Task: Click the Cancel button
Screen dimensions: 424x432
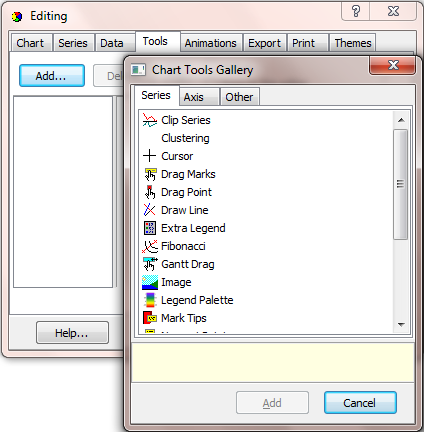Action: (360, 403)
